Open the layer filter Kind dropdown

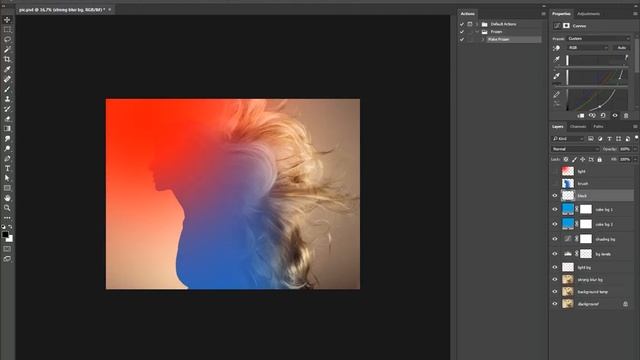[x=568, y=139]
